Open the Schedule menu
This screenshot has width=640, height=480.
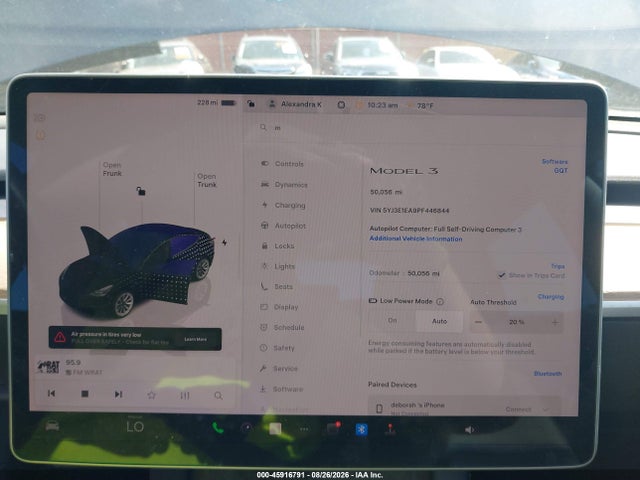pos(282,327)
